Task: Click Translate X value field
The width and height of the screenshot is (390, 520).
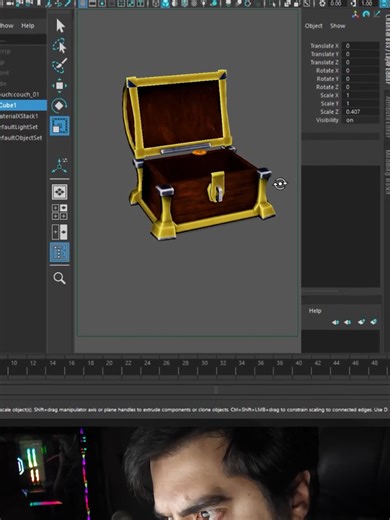Action: [361, 46]
